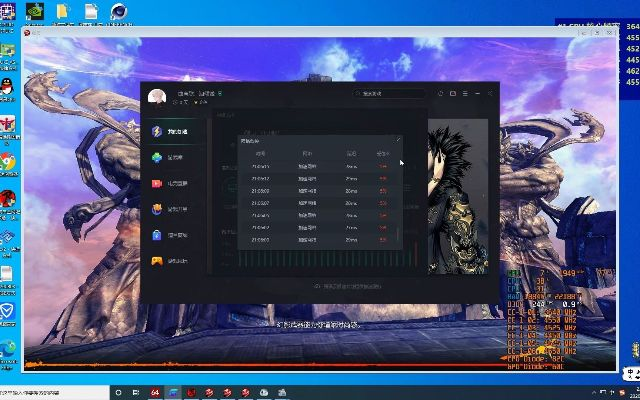Click the QQ penguin desktop icon
The height and width of the screenshot is (400, 640).
8,88
